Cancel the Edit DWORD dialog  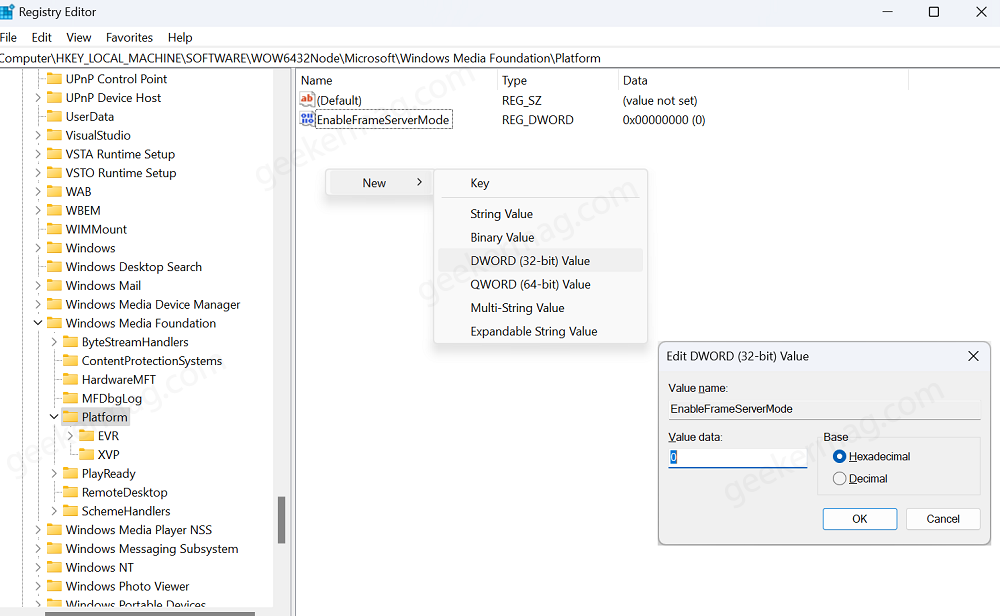(x=943, y=518)
